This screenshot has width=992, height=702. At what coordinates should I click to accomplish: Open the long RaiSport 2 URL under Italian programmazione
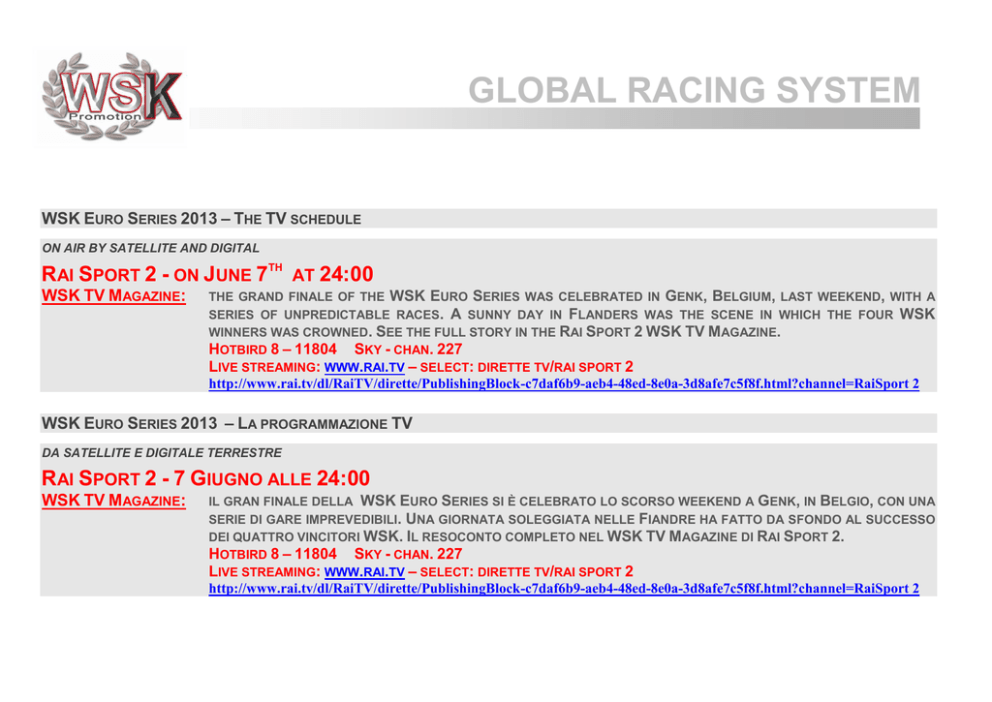[564, 589]
